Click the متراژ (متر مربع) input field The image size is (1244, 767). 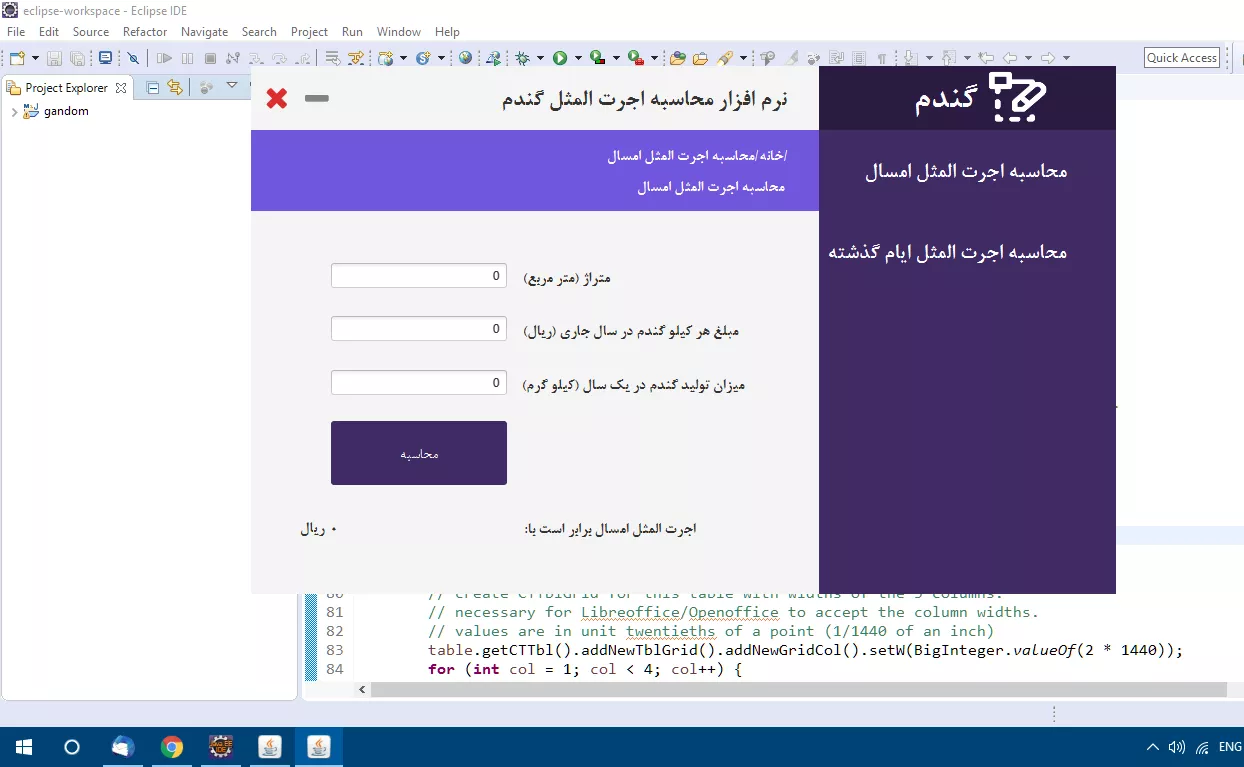(x=419, y=276)
